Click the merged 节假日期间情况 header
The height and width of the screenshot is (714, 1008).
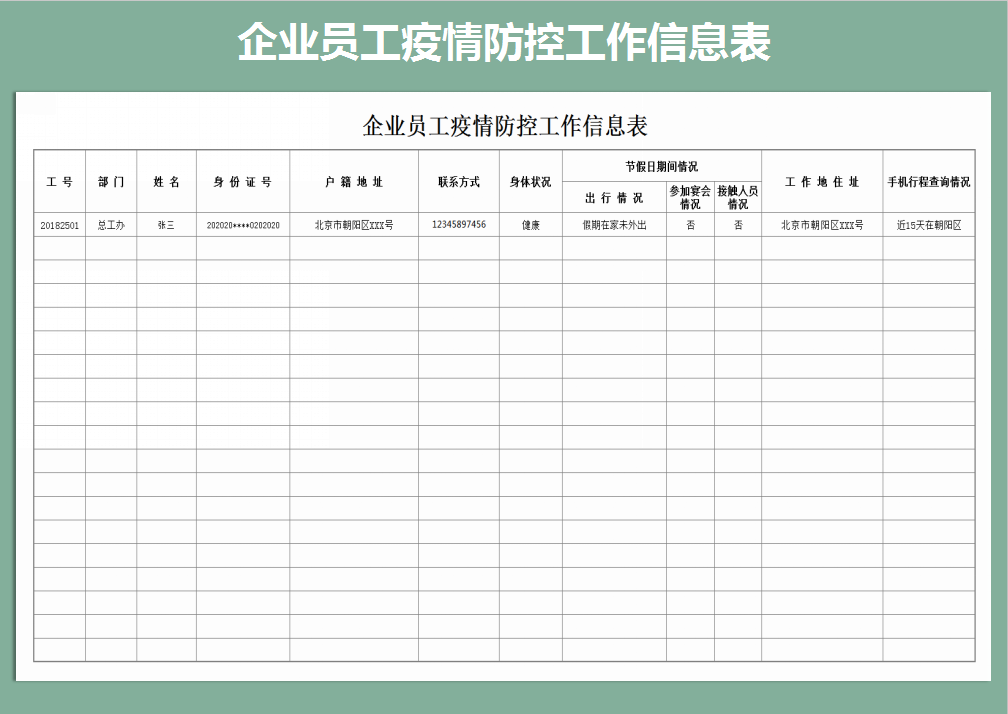(663, 164)
